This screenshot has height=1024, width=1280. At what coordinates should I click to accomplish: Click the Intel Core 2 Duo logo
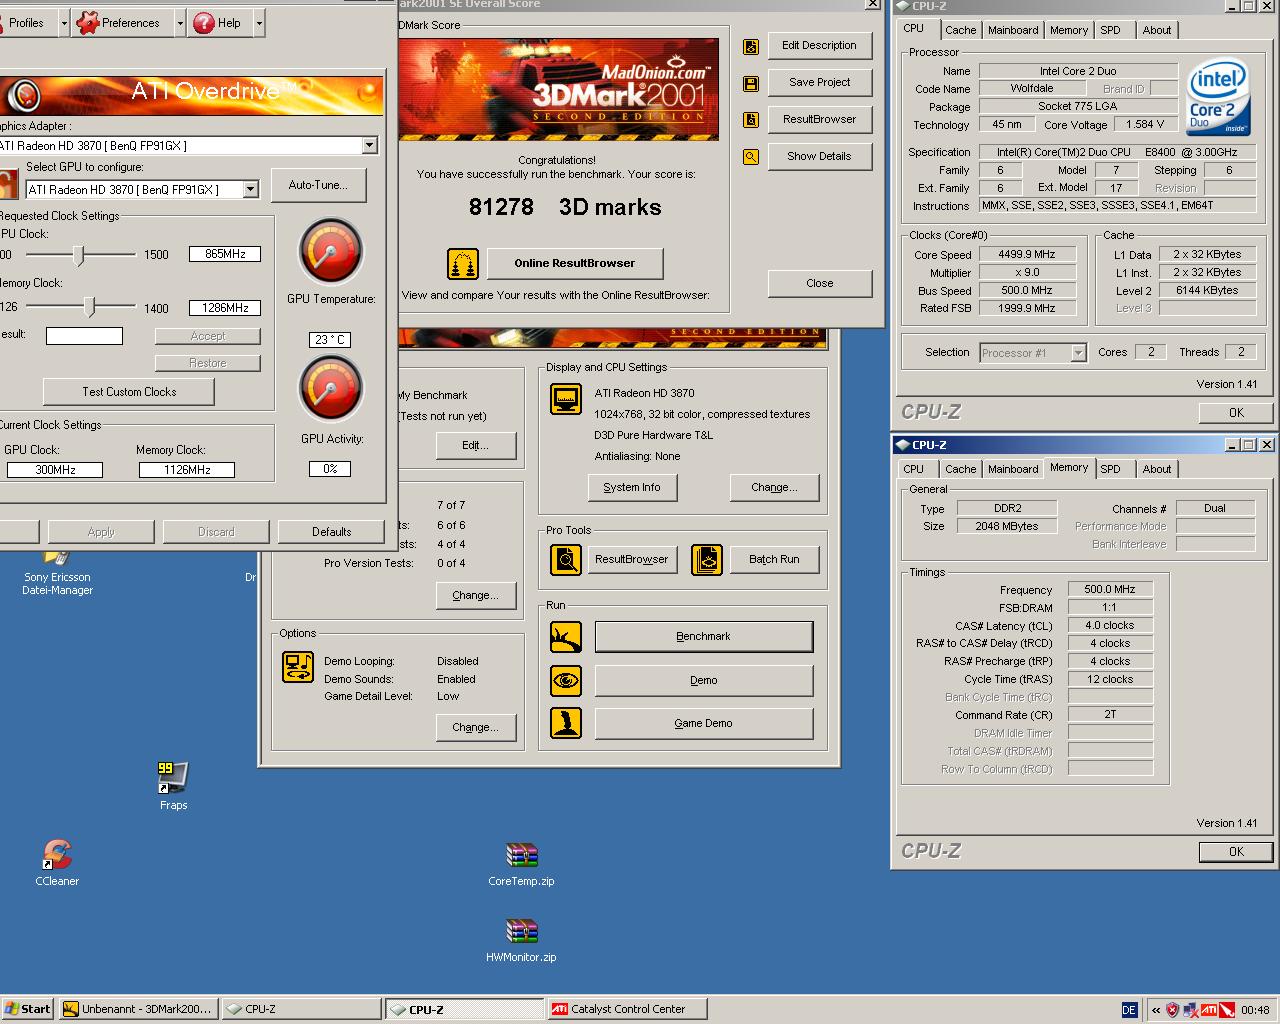tap(1218, 98)
